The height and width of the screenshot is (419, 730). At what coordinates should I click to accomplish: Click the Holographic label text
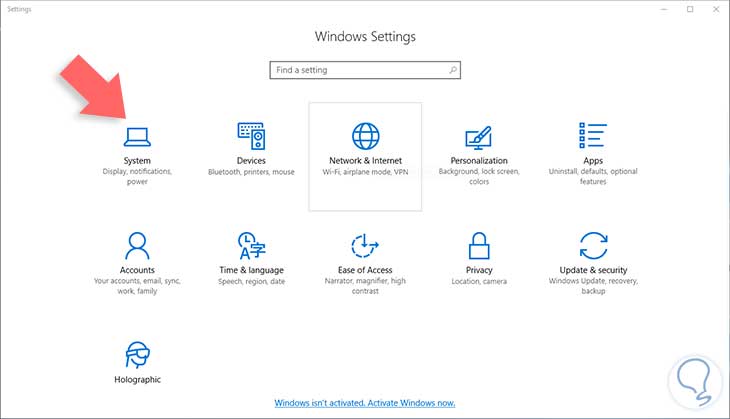pos(137,380)
